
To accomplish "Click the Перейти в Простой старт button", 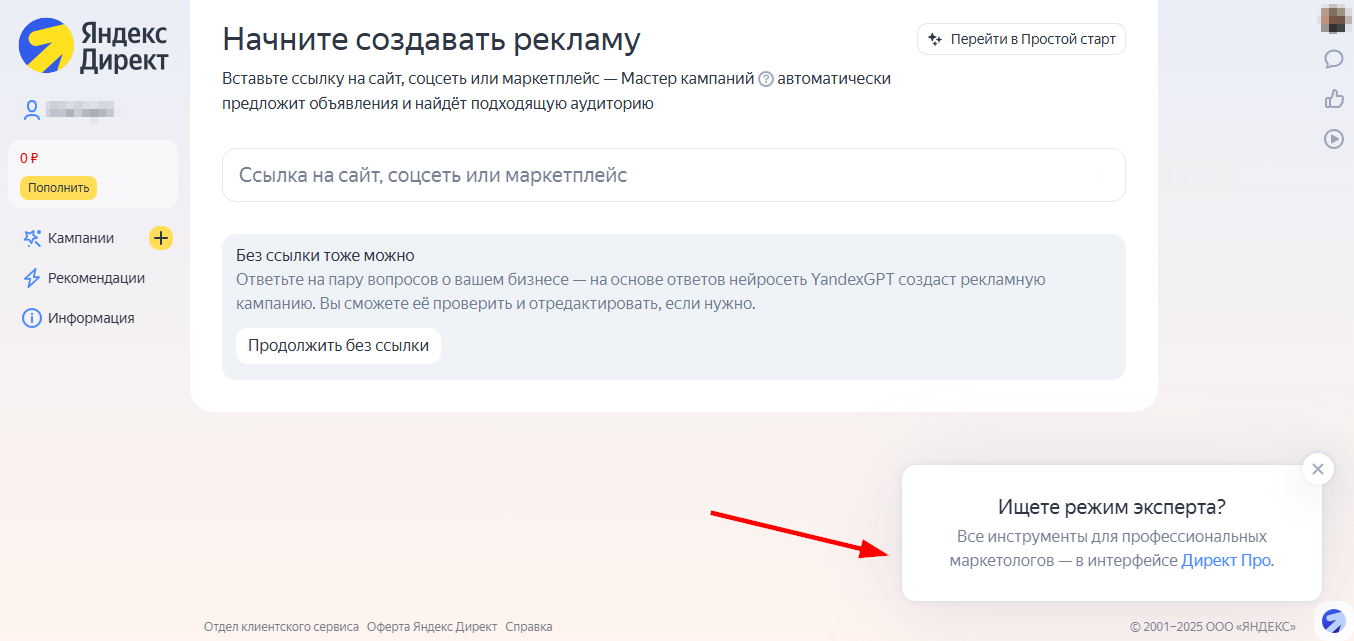I will click(x=1021, y=39).
